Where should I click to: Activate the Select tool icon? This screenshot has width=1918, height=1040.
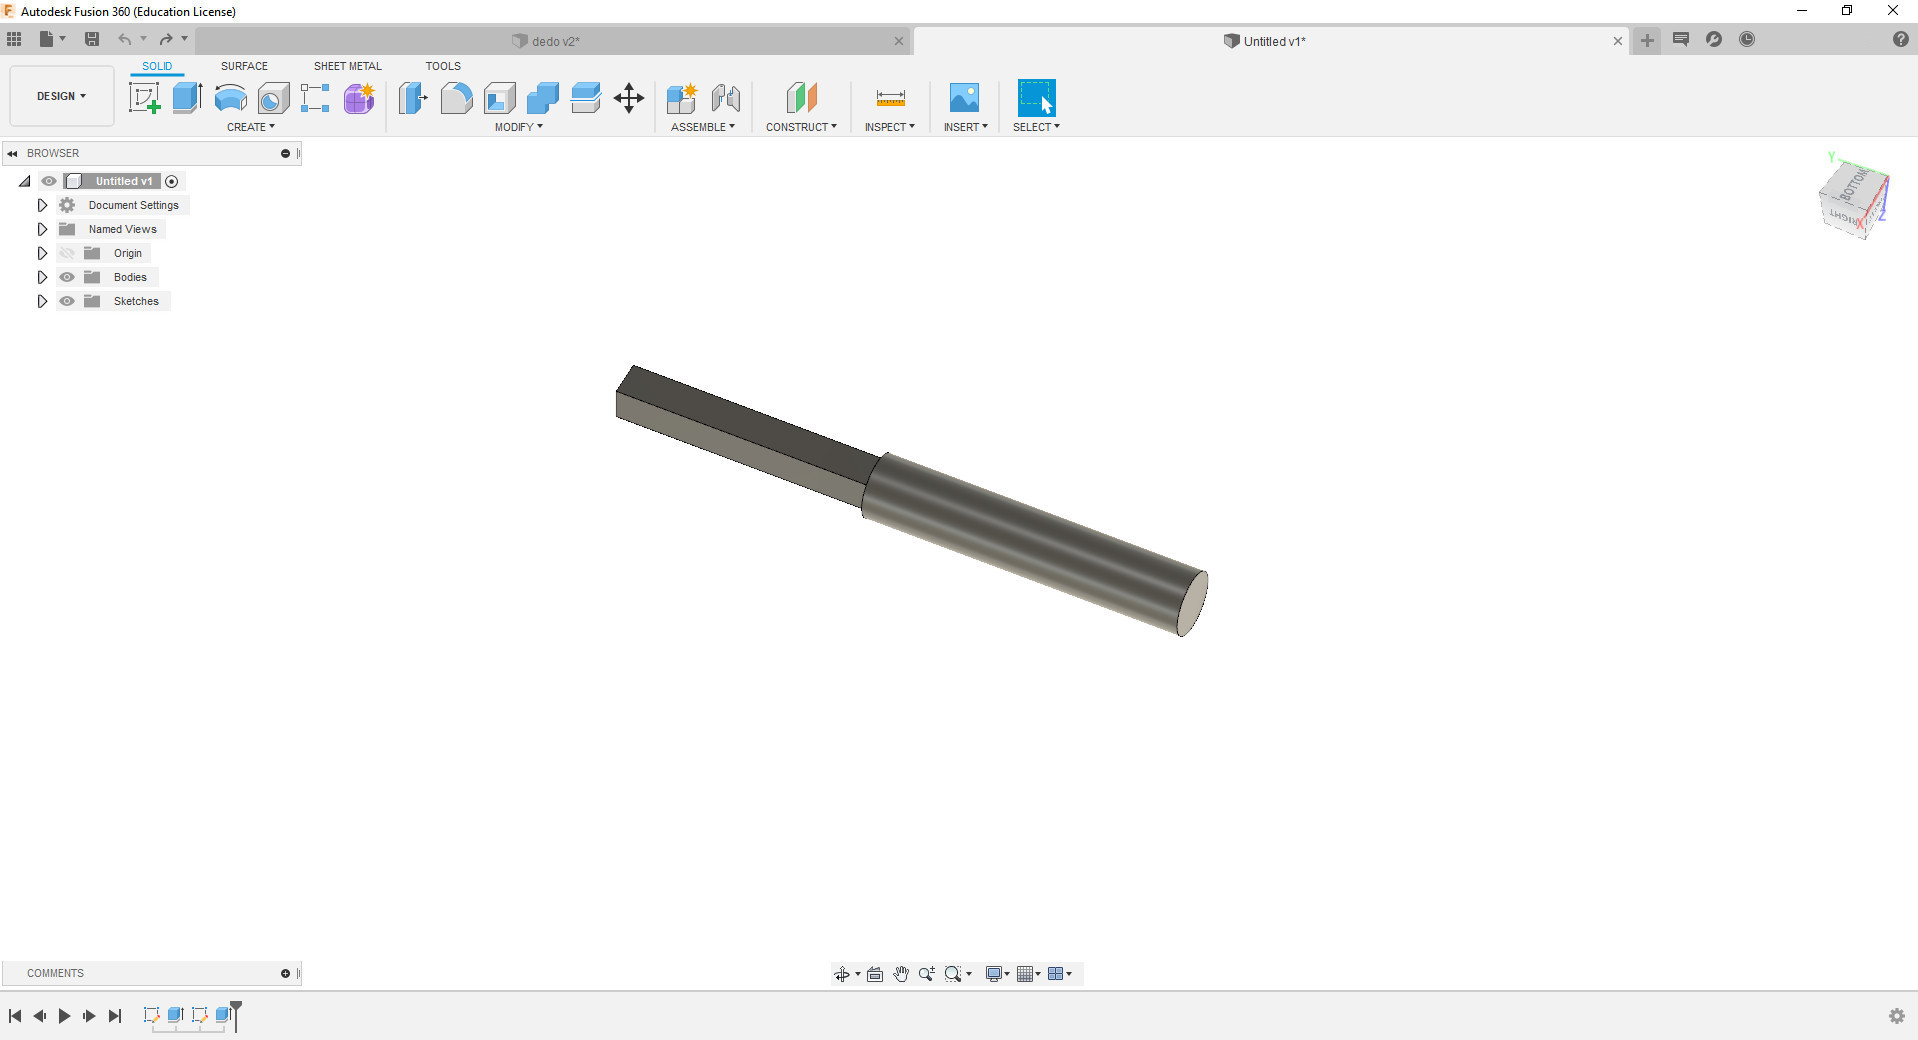(x=1036, y=98)
